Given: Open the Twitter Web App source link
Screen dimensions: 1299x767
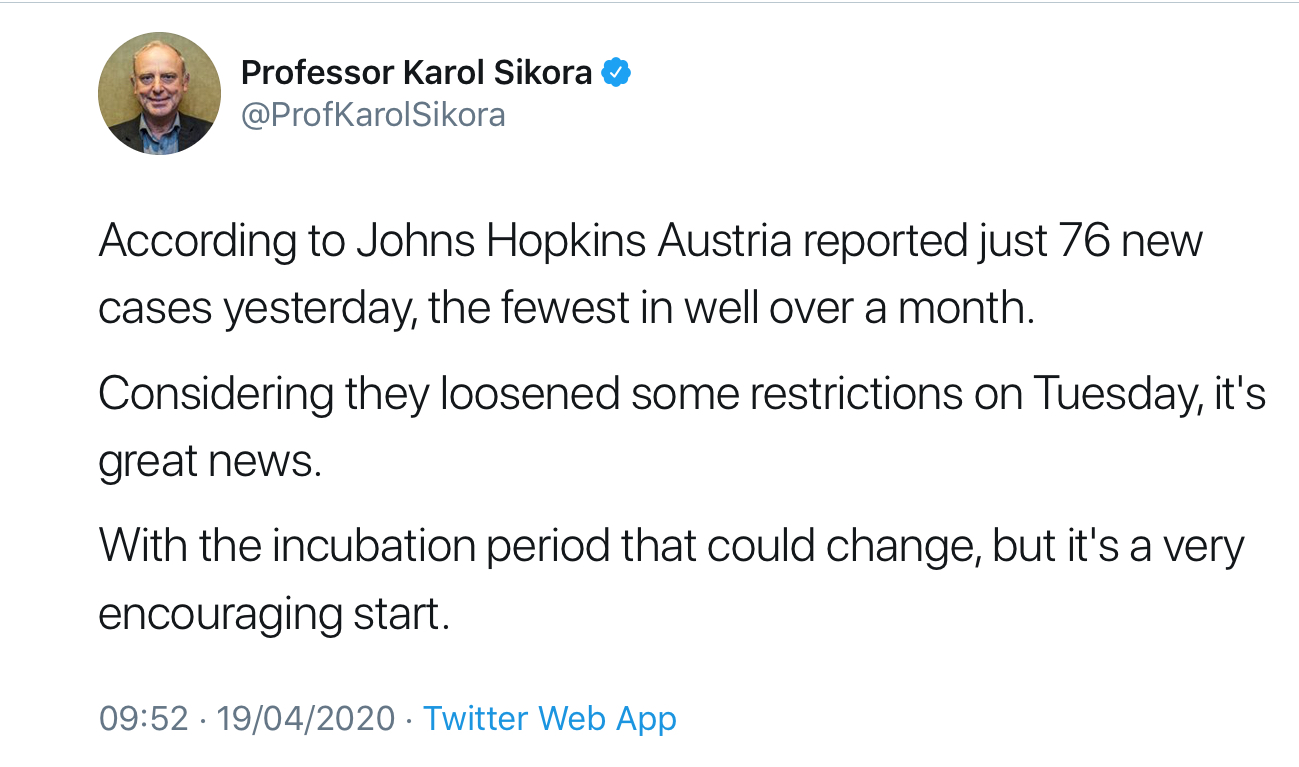Looking at the screenshot, I should point(550,718).
